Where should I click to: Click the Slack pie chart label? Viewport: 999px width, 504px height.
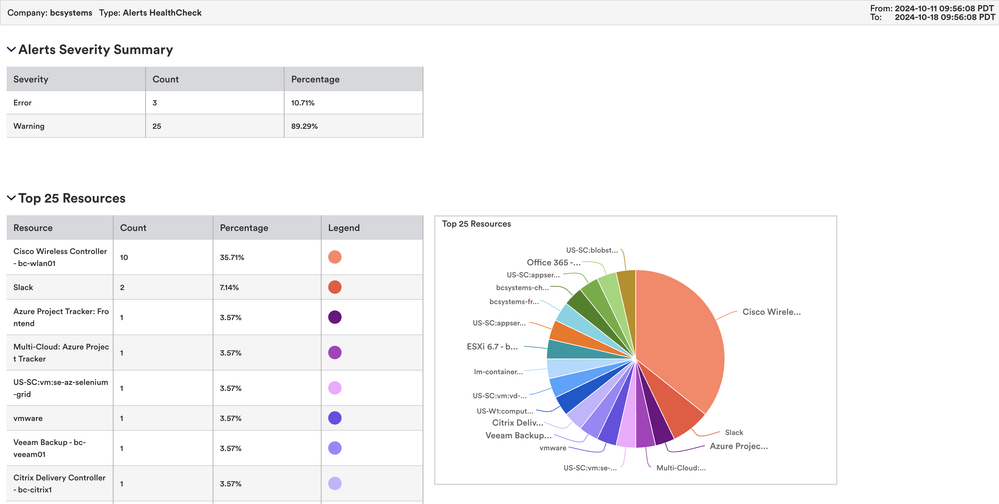[734, 432]
